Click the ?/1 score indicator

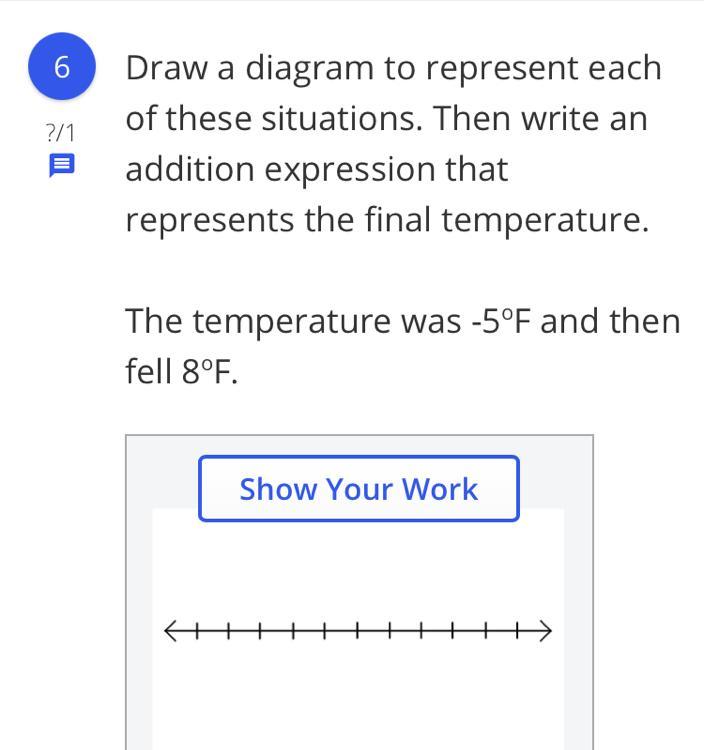pyautogui.click(x=60, y=132)
